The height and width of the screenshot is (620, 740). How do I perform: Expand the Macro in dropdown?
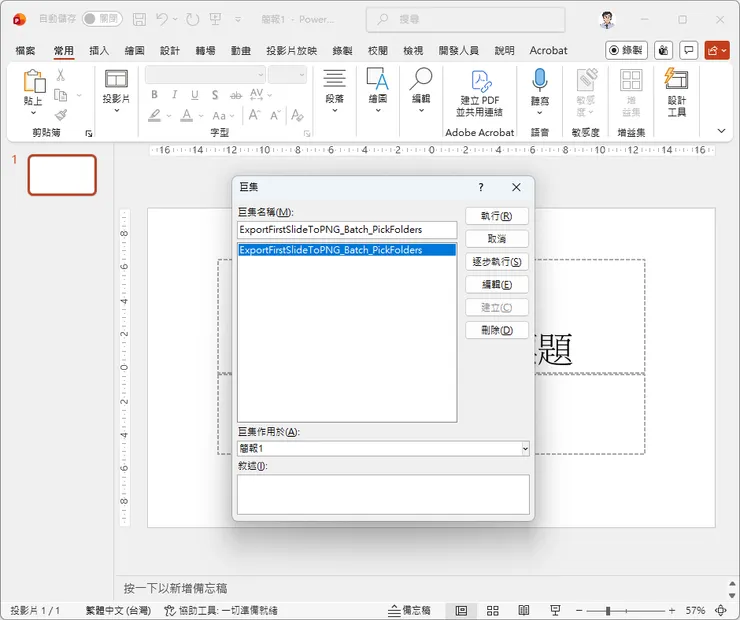(x=525, y=448)
